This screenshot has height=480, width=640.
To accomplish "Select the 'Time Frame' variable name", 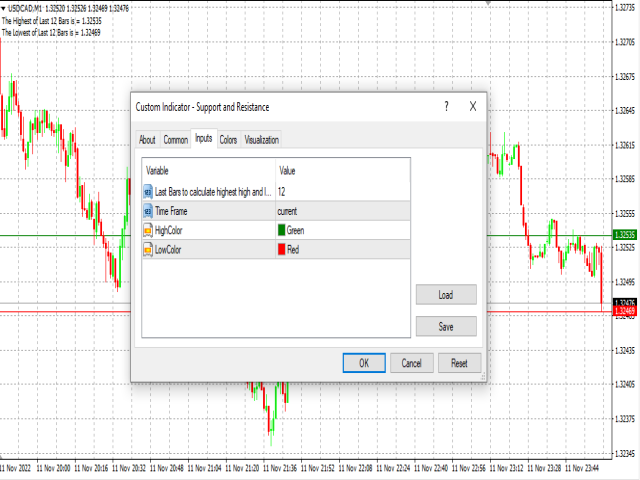I will 171,211.
